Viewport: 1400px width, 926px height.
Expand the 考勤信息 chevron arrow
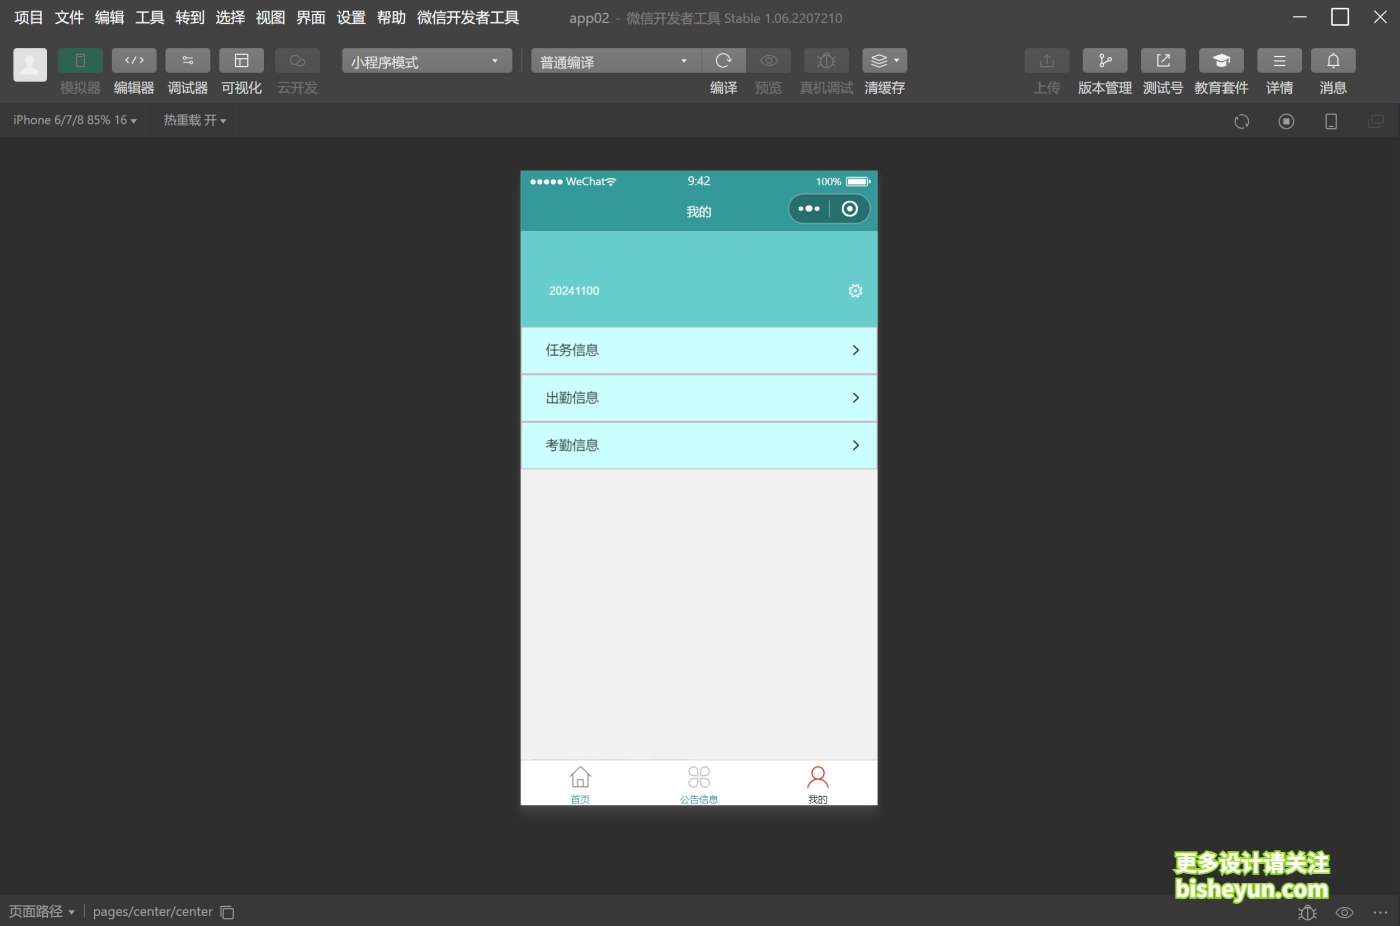click(856, 445)
